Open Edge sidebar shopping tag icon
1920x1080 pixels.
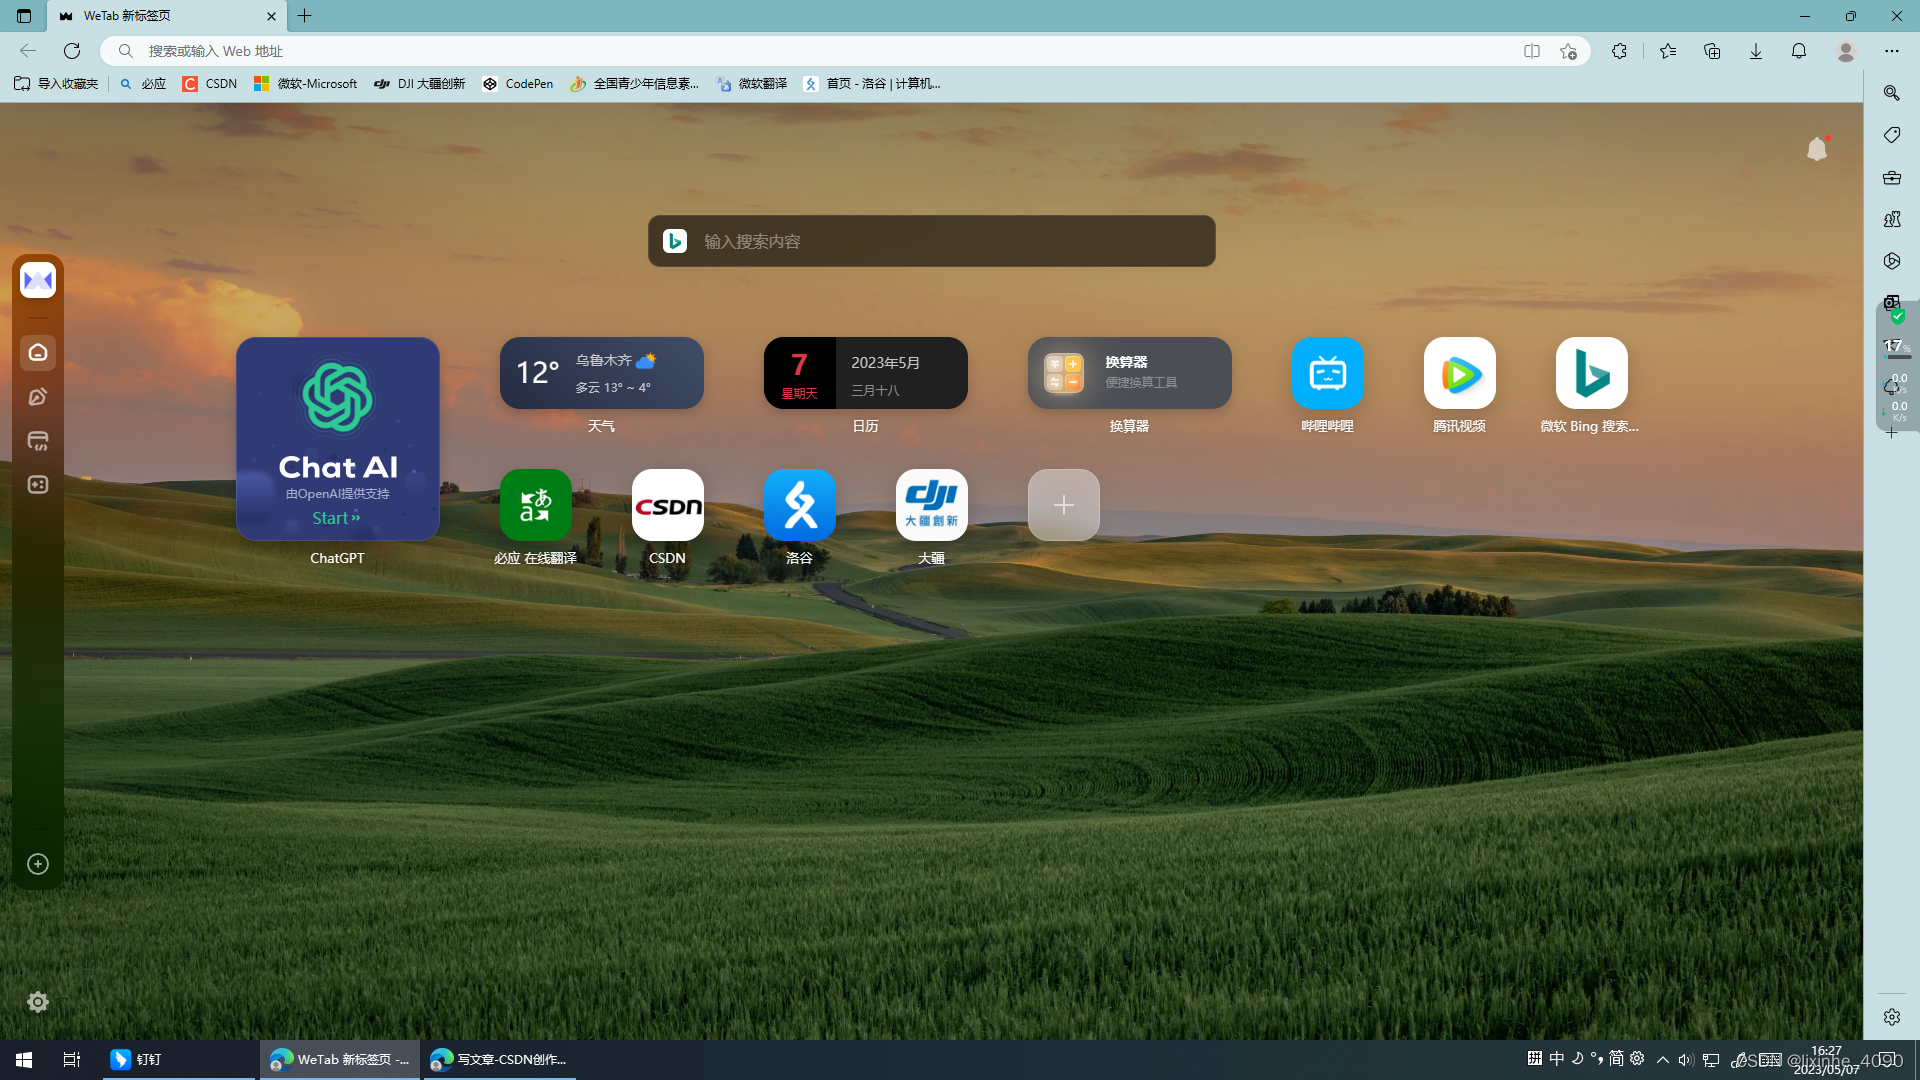tap(1892, 135)
